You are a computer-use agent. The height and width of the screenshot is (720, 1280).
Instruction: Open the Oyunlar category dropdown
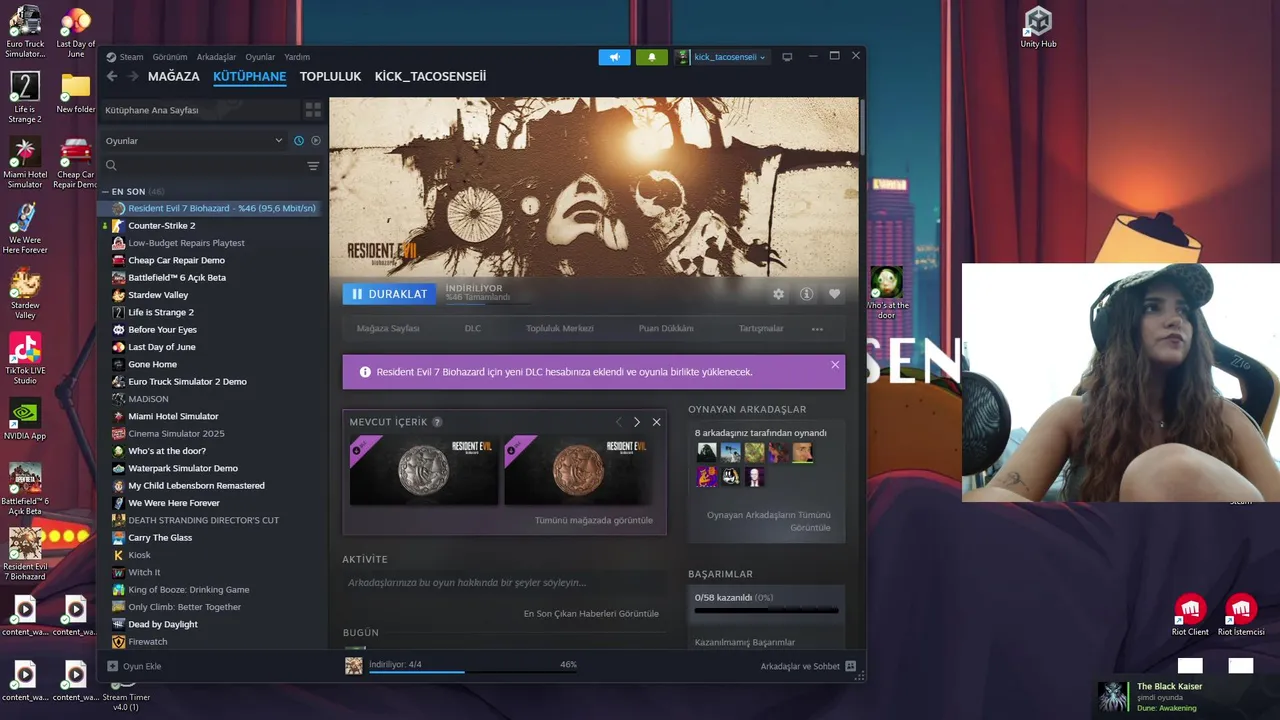coord(194,141)
